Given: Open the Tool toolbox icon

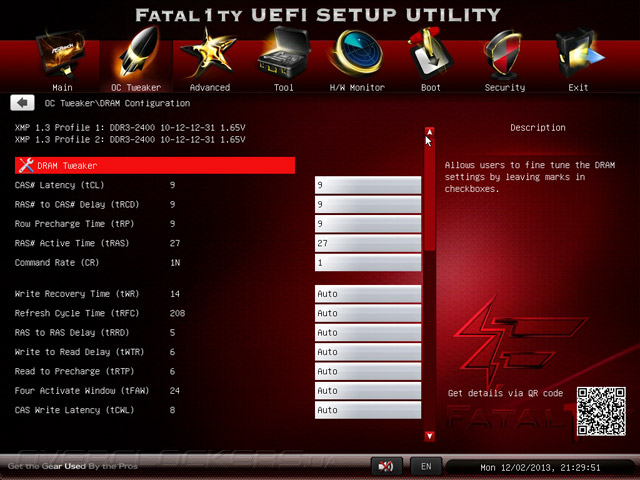Looking at the screenshot, I should (x=284, y=53).
